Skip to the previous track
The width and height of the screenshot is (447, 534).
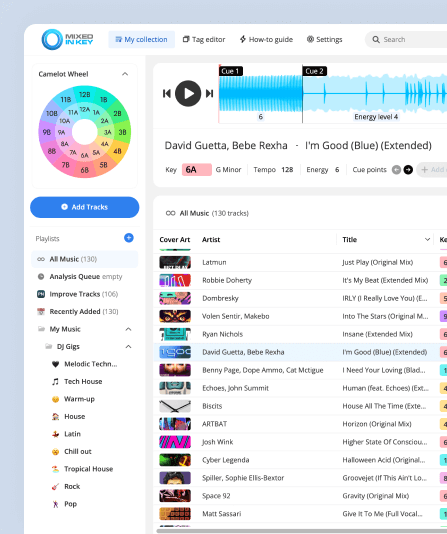point(166,93)
